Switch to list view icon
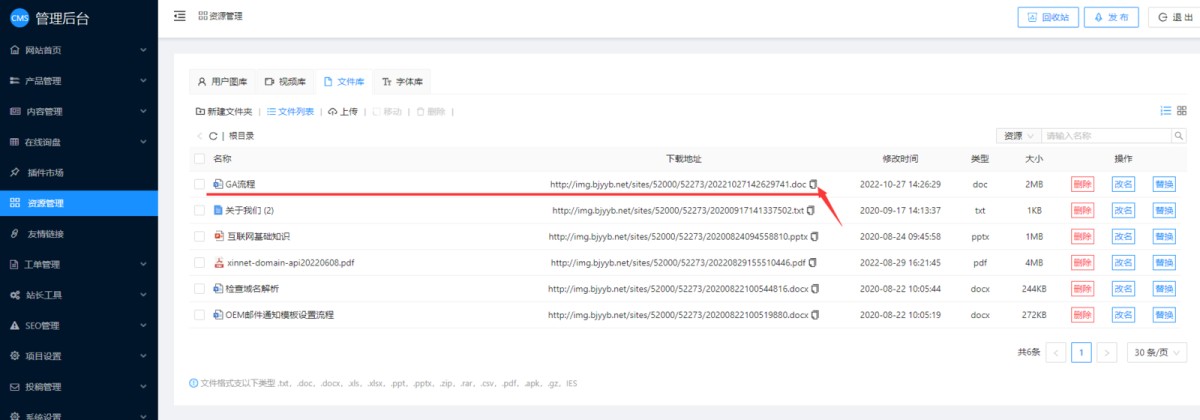 point(1165,111)
